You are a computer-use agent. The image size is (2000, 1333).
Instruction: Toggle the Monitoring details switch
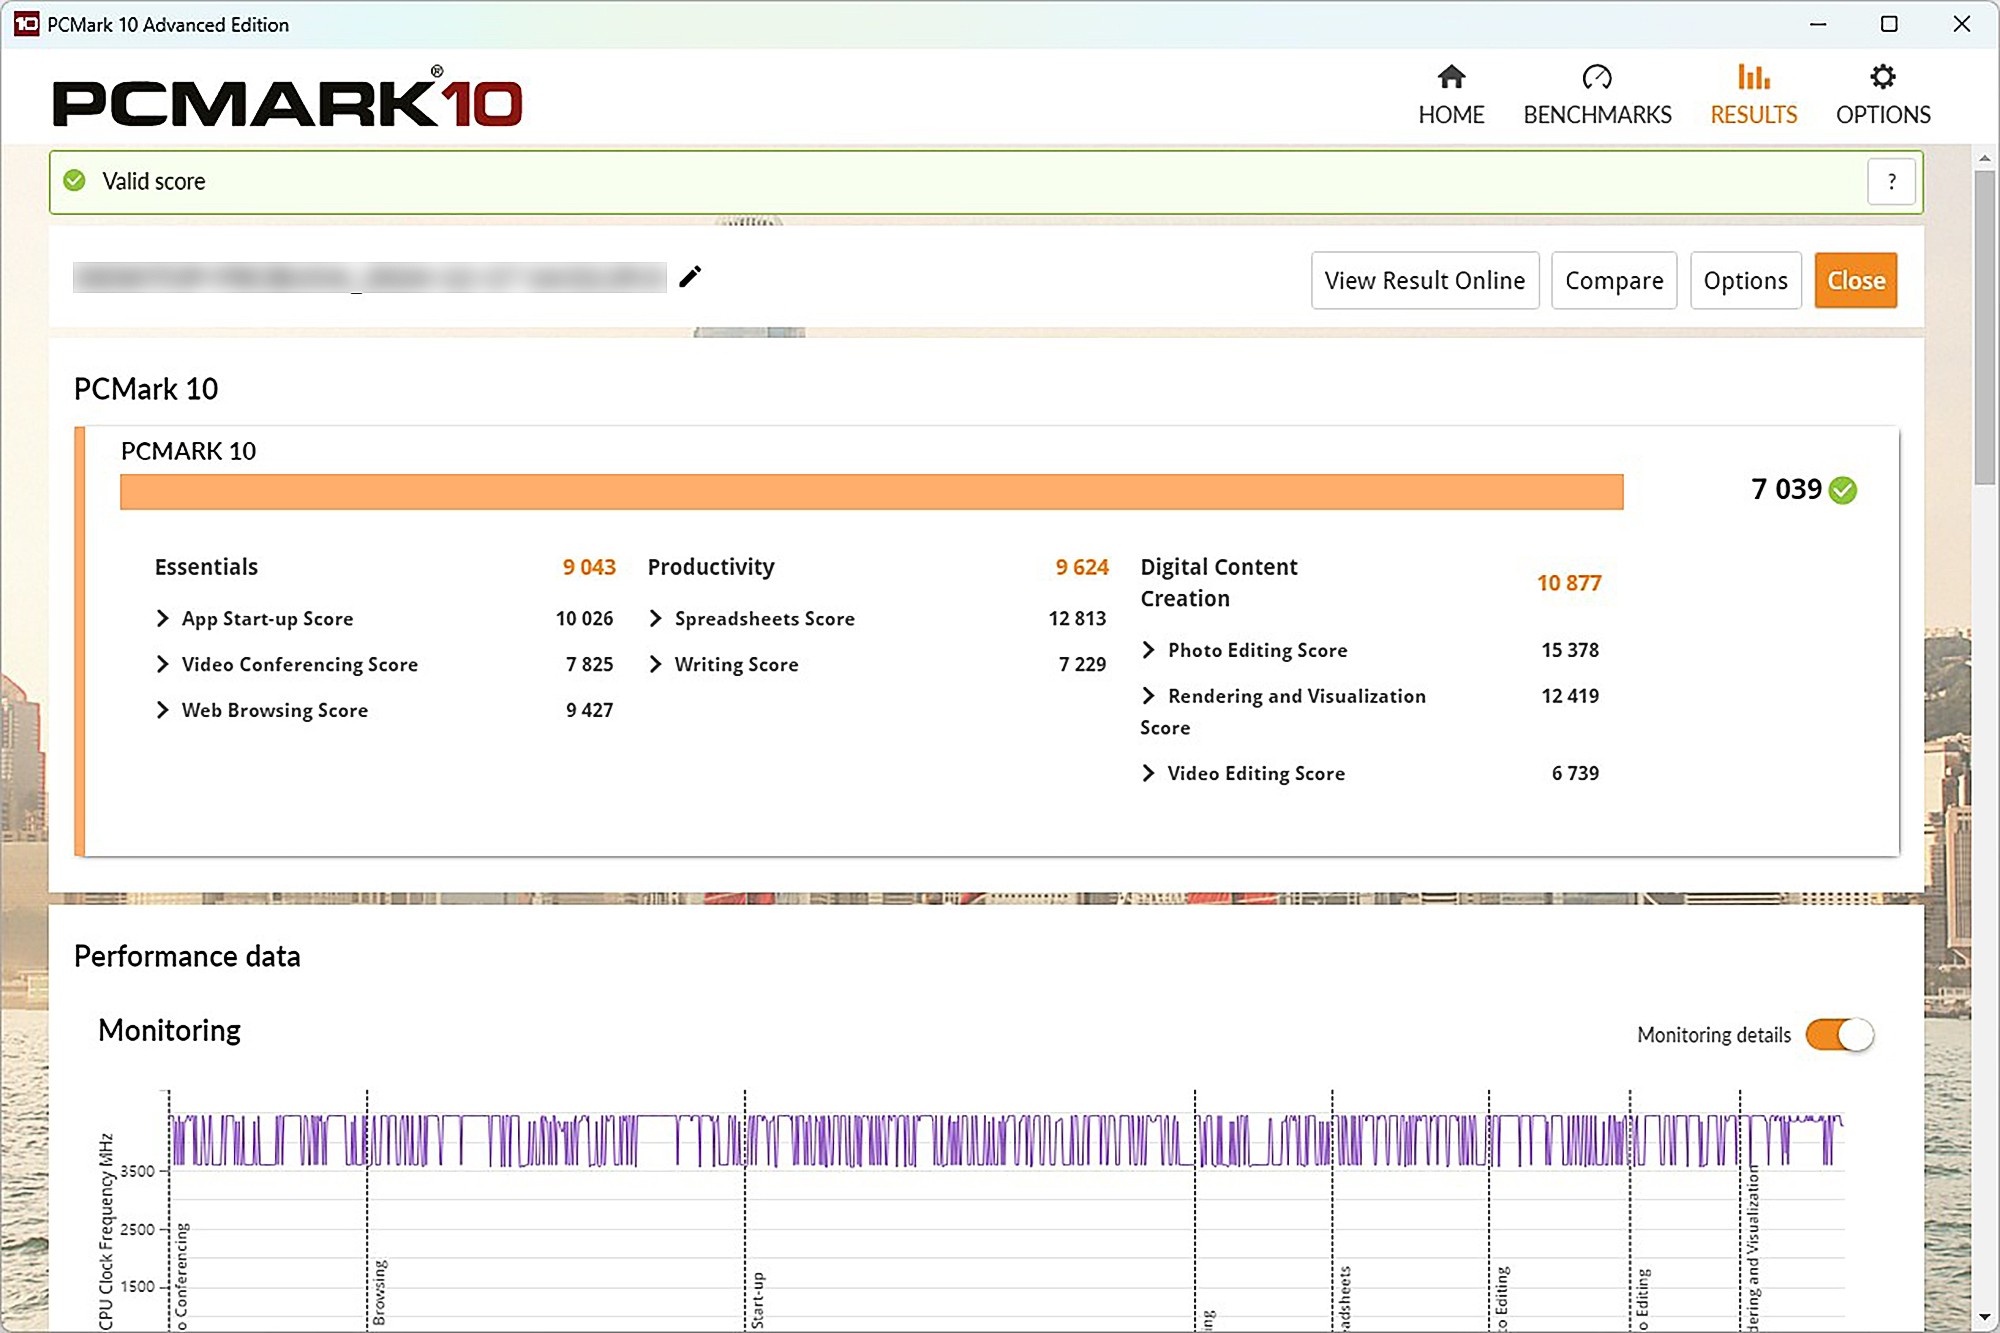pos(1839,1035)
